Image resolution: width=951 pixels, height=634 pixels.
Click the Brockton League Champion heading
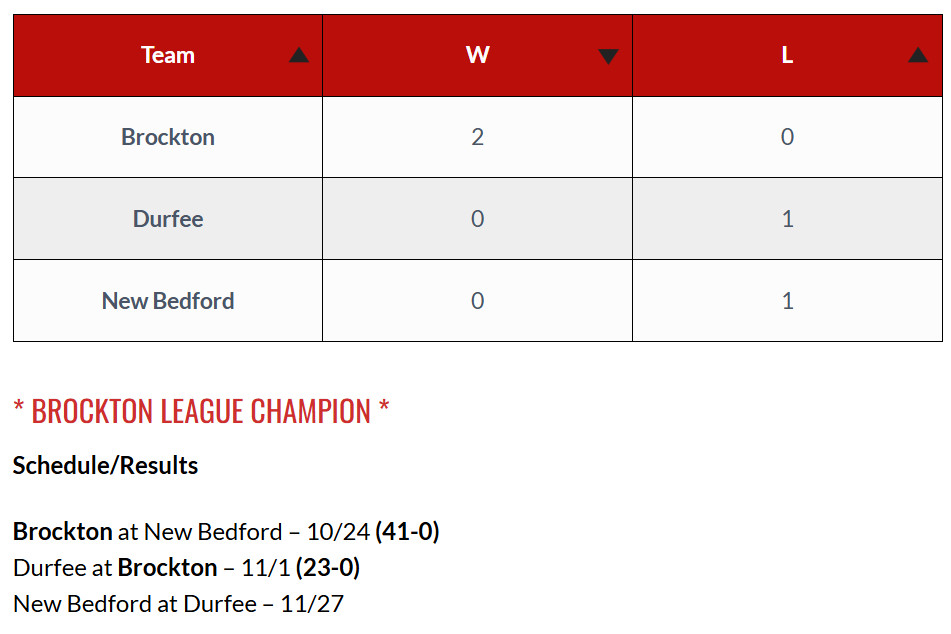pos(201,411)
